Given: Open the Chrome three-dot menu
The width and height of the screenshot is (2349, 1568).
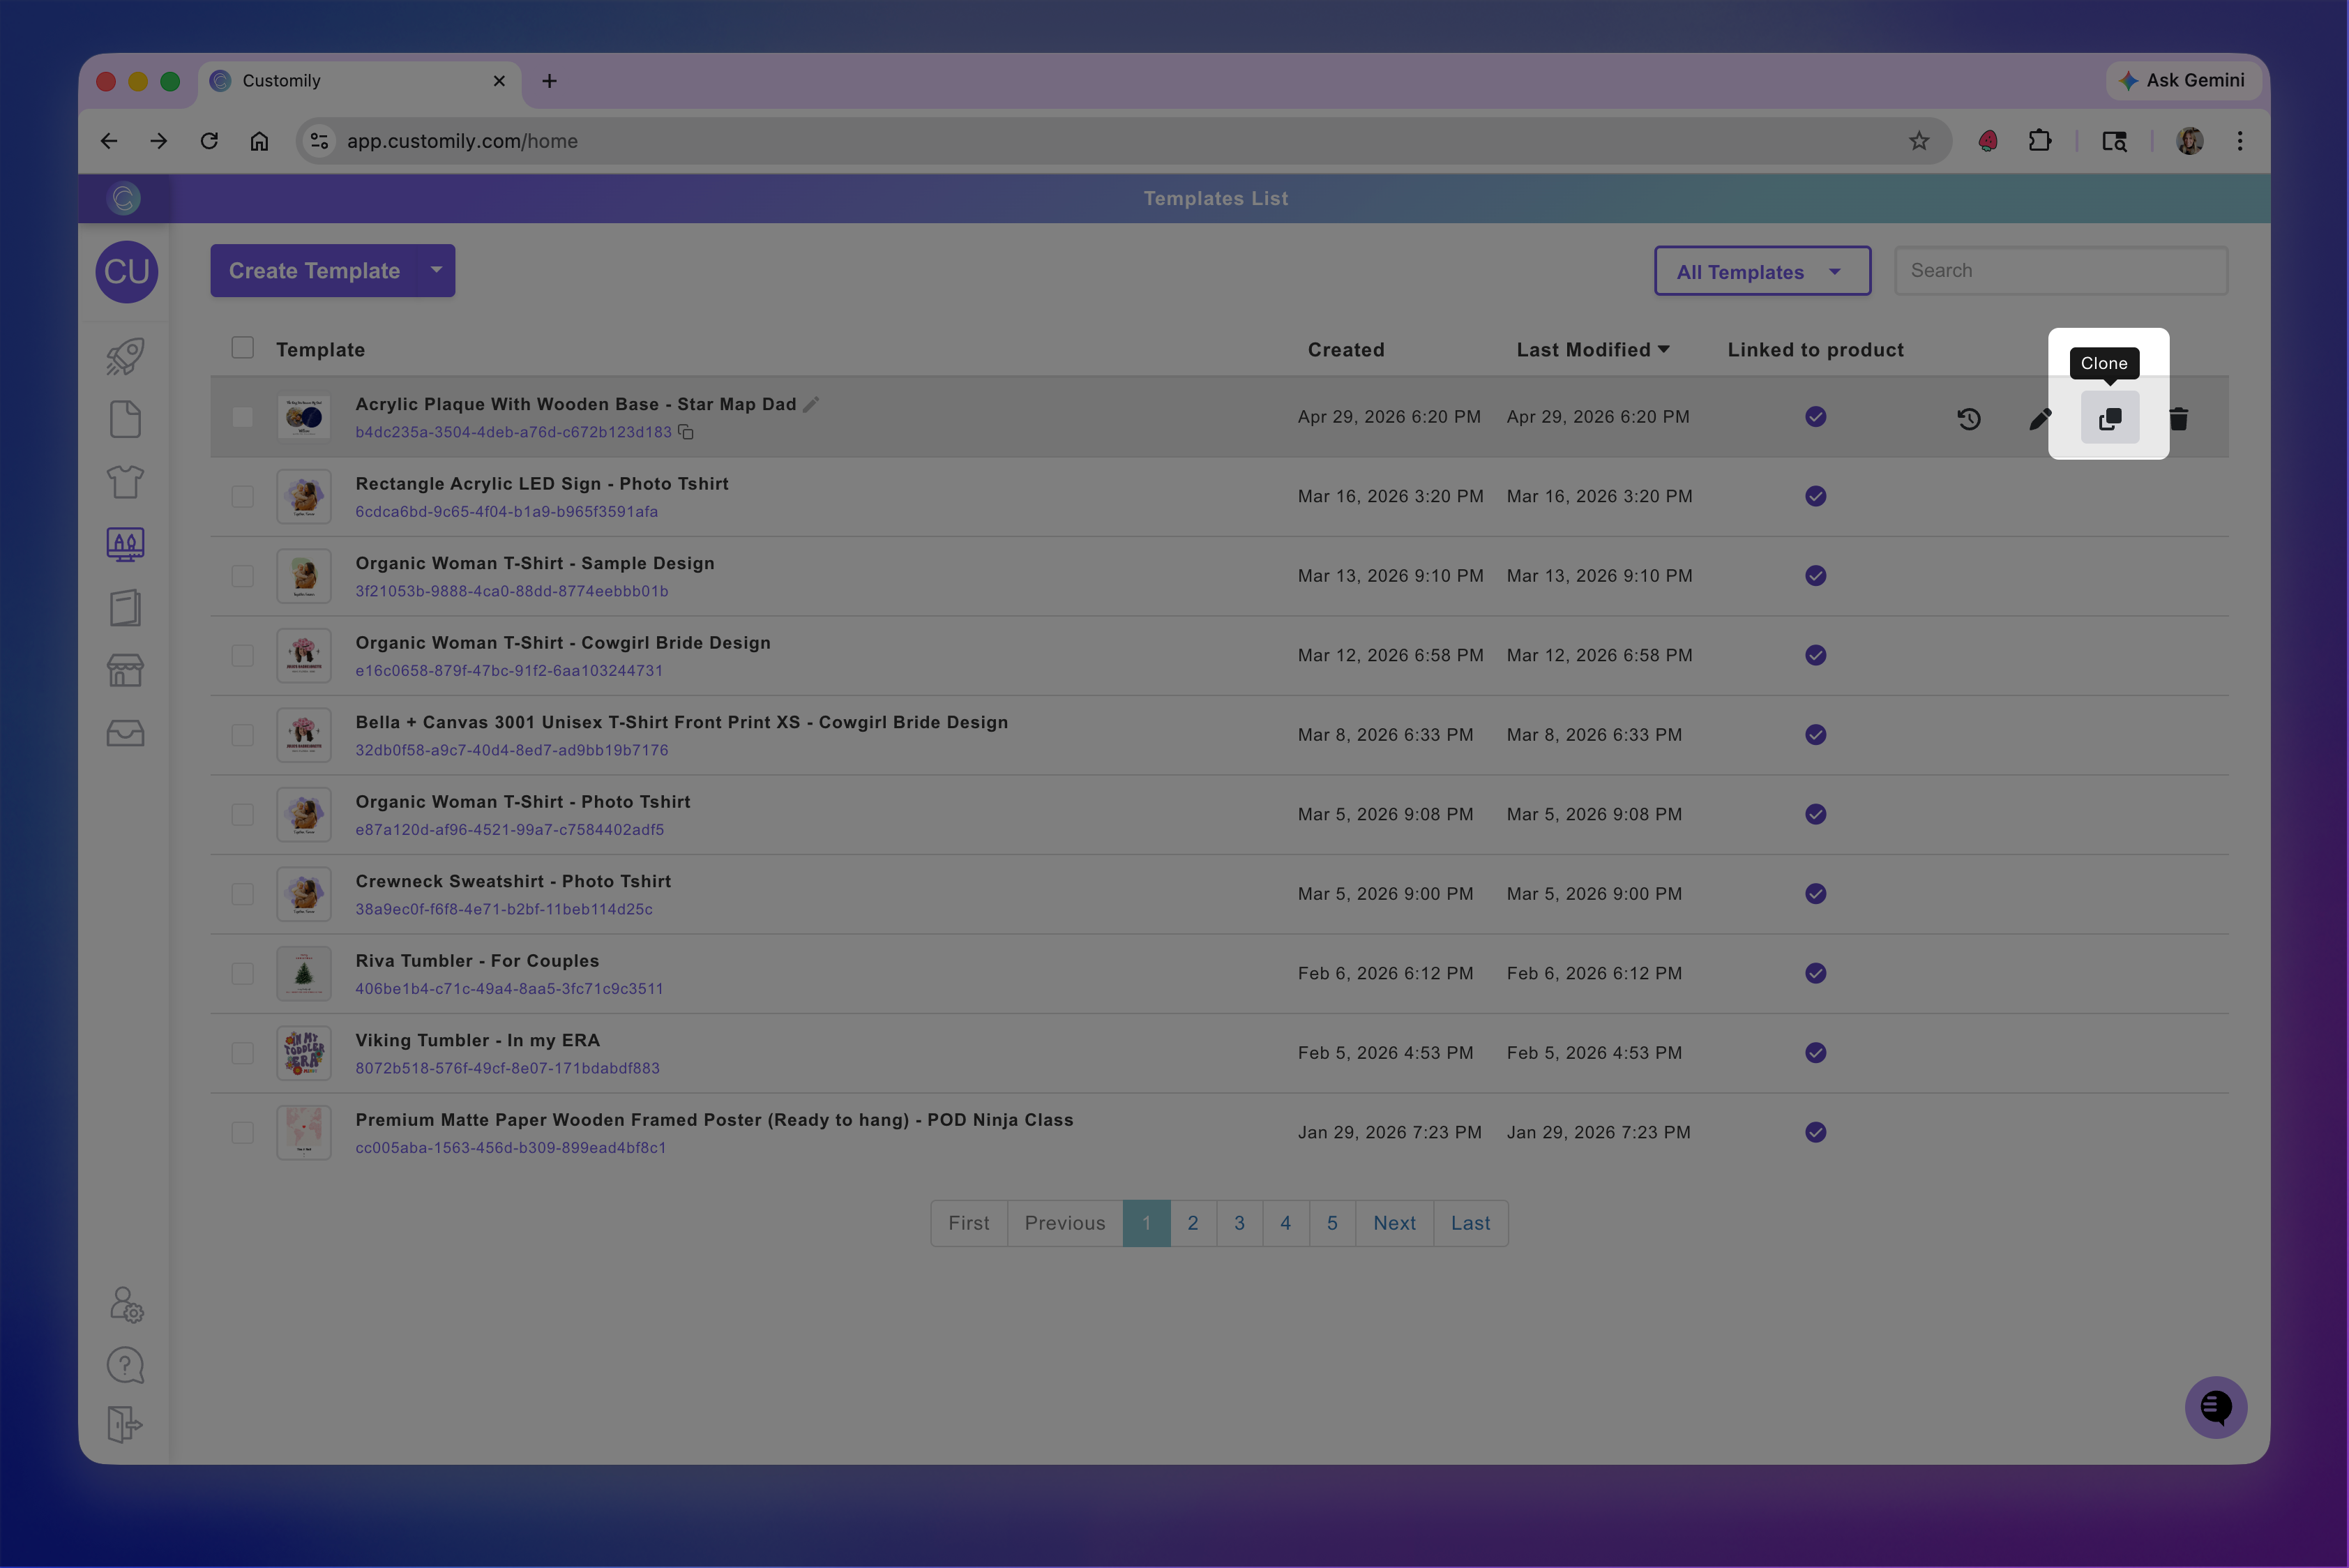Looking at the screenshot, I should 2240,141.
